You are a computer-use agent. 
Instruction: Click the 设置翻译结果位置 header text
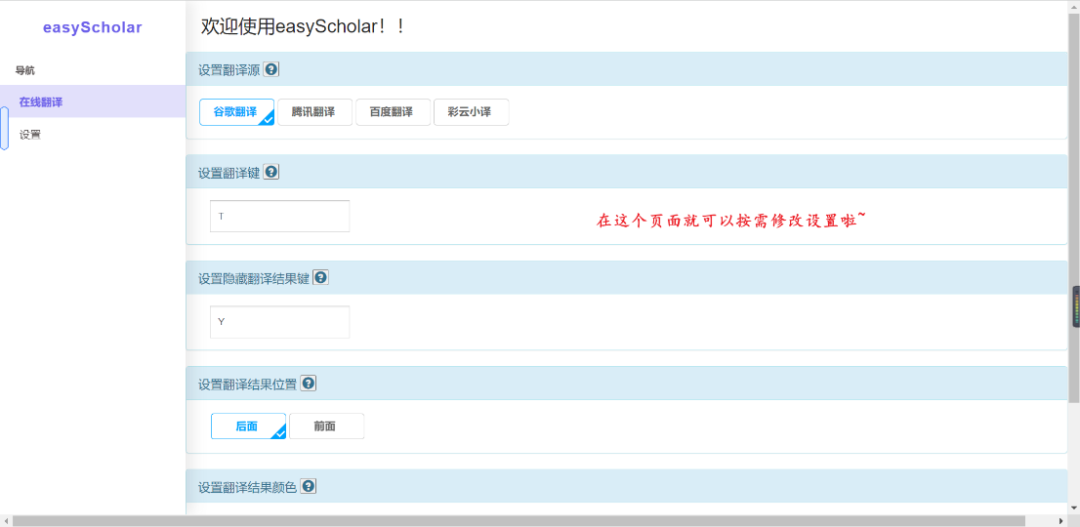(x=248, y=384)
